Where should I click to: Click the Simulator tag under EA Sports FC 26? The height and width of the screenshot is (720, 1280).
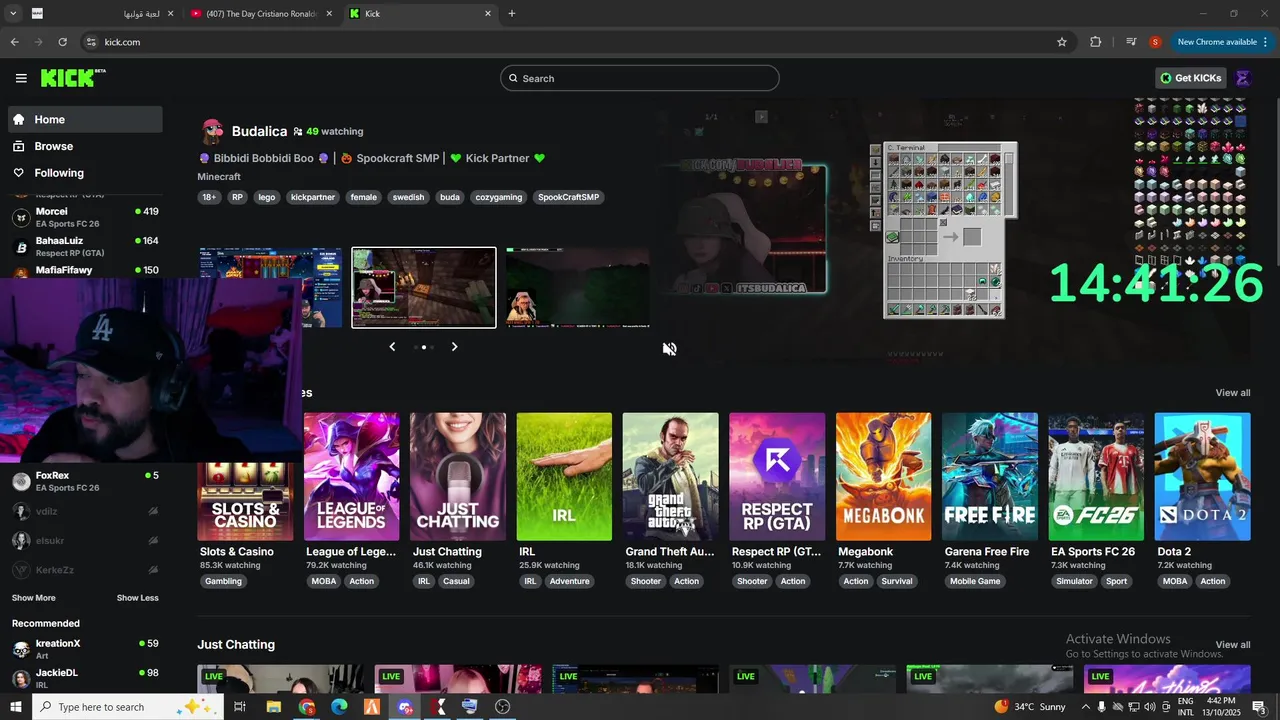pyautogui.click(x=1075, y=581)
